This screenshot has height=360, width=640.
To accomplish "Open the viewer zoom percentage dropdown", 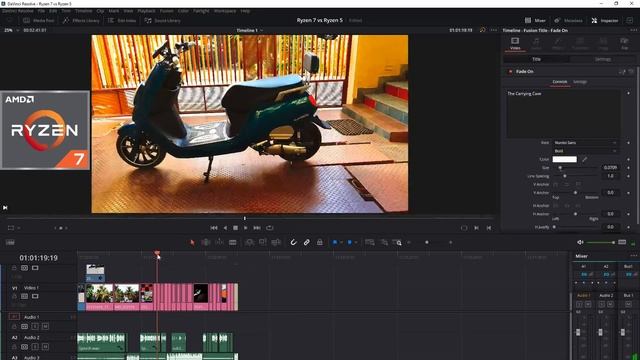I will coord(11,30).
